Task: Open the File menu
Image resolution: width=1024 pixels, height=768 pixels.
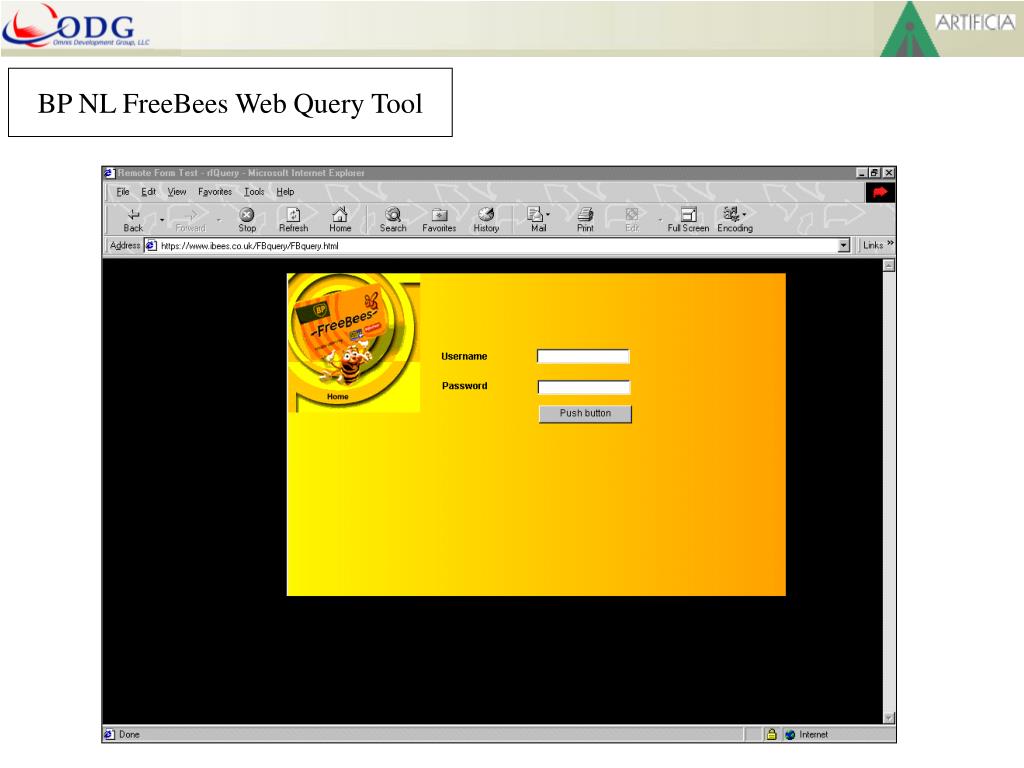Action: click(123, 192)
